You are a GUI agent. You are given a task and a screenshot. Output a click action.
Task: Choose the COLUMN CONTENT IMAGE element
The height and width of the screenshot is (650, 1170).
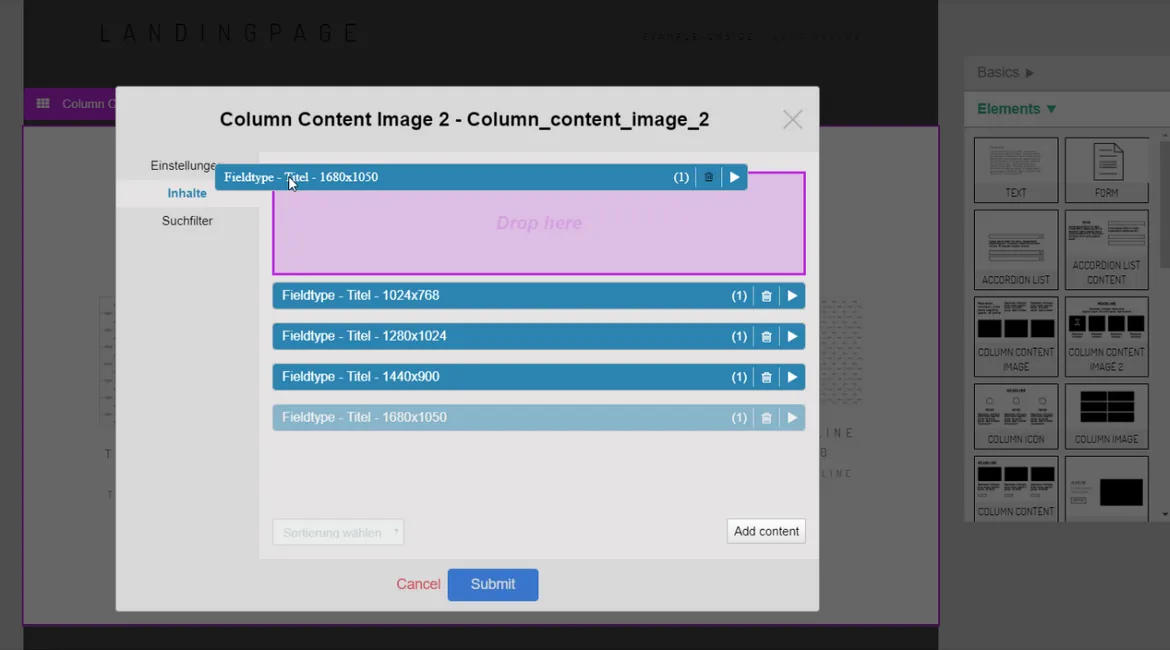tap(1016, 337)
